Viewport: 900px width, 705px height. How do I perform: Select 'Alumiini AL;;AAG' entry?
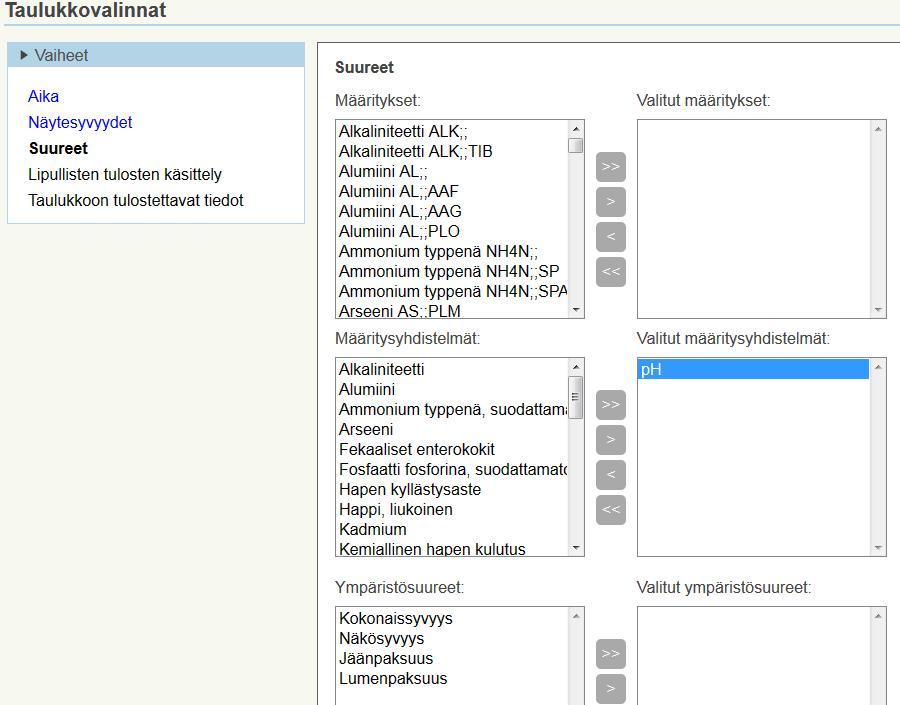(452, 211)
